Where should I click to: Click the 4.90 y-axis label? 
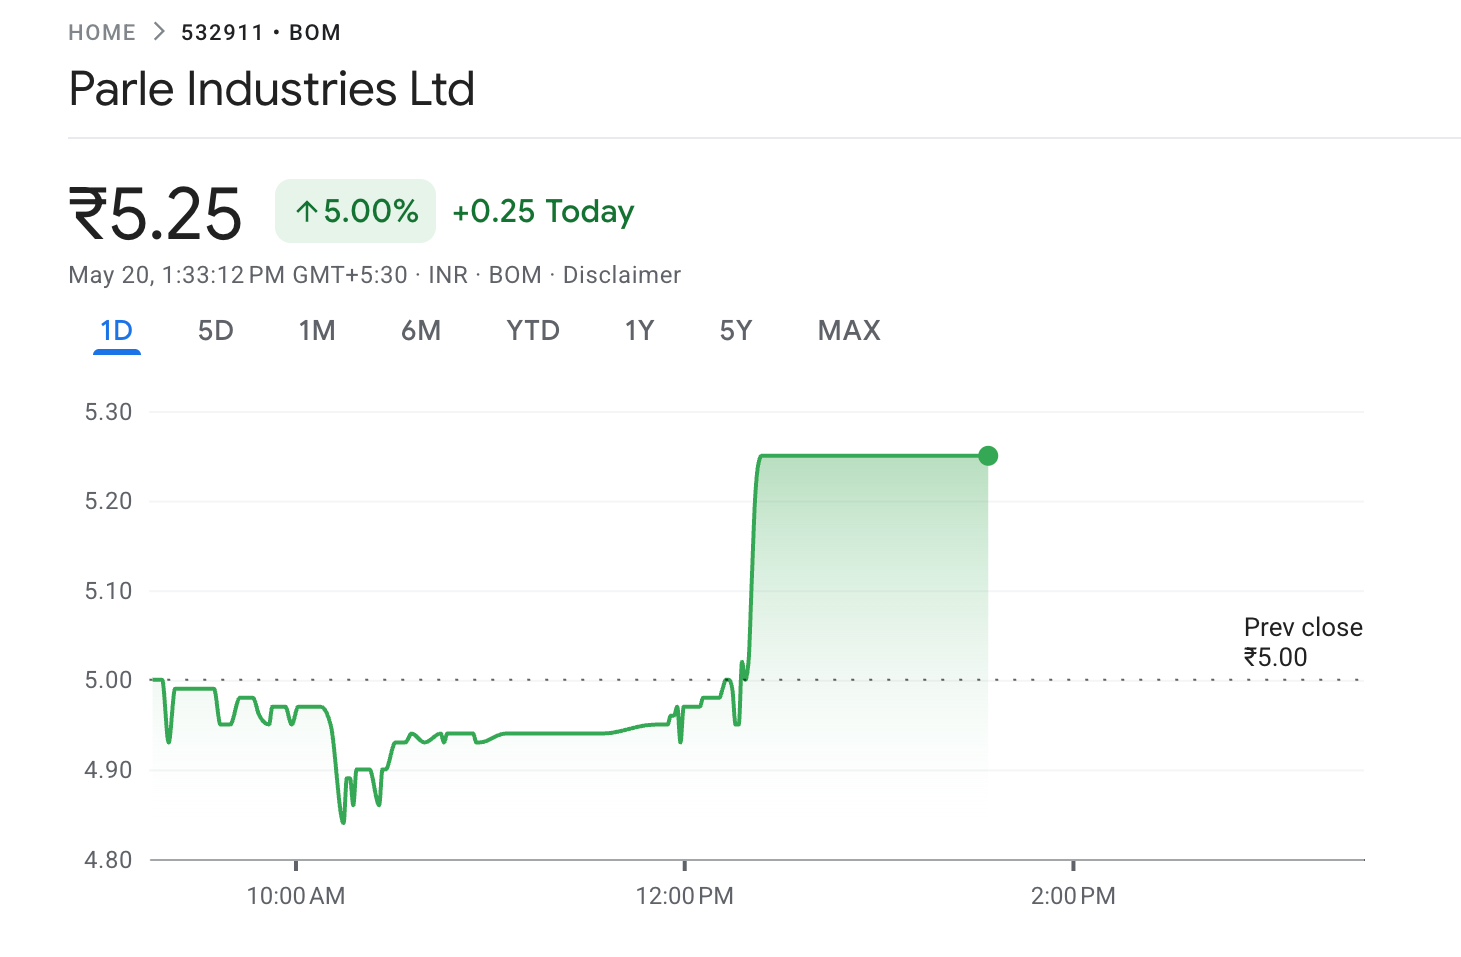click(x=108, y=770)
